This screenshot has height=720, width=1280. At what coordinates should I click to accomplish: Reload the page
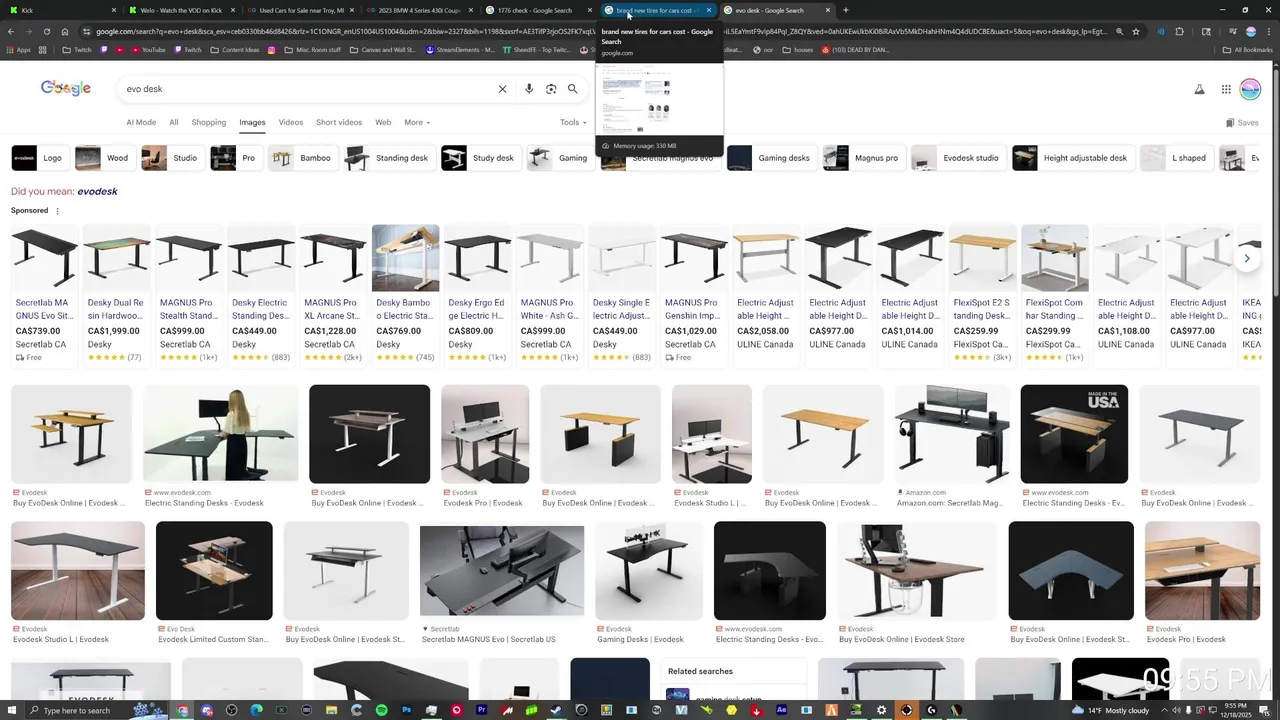[x=48, y=31]
